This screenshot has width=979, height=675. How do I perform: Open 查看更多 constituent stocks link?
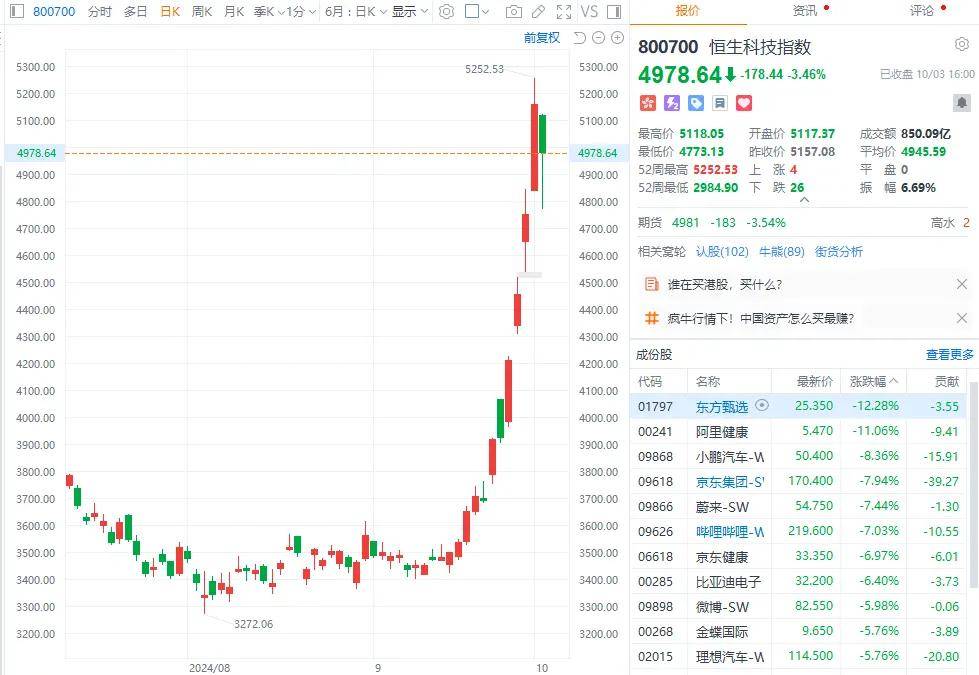[949, 355]
